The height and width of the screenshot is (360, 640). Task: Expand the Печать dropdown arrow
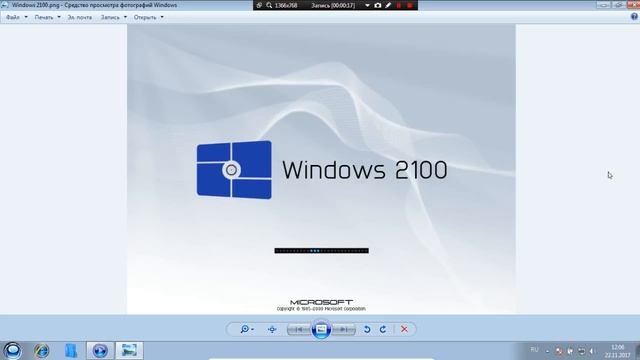click(x=59, y=17)
